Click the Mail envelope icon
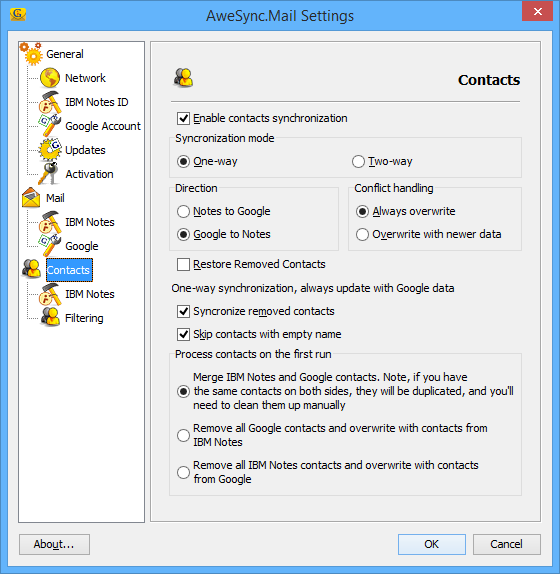Viewport: 560px width, 574px height. pyautogui.click(x=31, y=198)
